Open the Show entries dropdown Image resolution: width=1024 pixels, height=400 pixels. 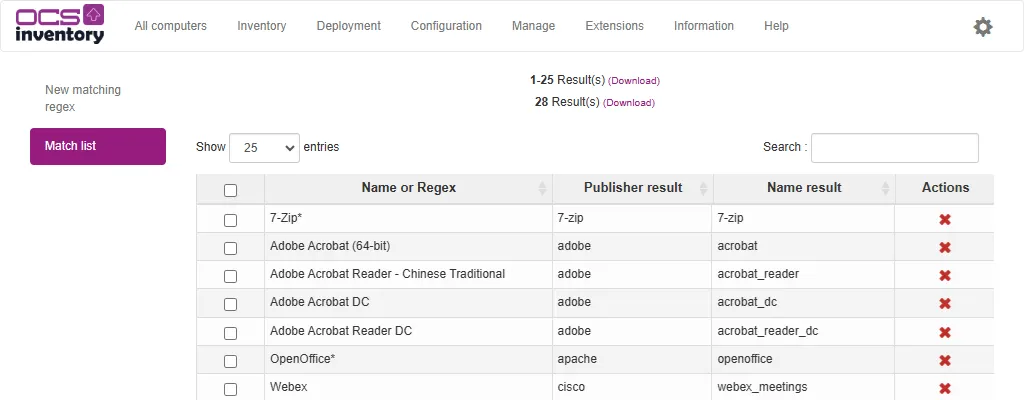coord(264,148)
